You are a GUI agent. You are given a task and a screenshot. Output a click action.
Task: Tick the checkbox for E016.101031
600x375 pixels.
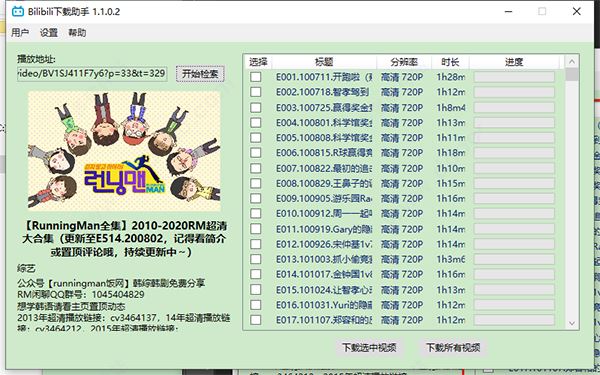[256, 305]
